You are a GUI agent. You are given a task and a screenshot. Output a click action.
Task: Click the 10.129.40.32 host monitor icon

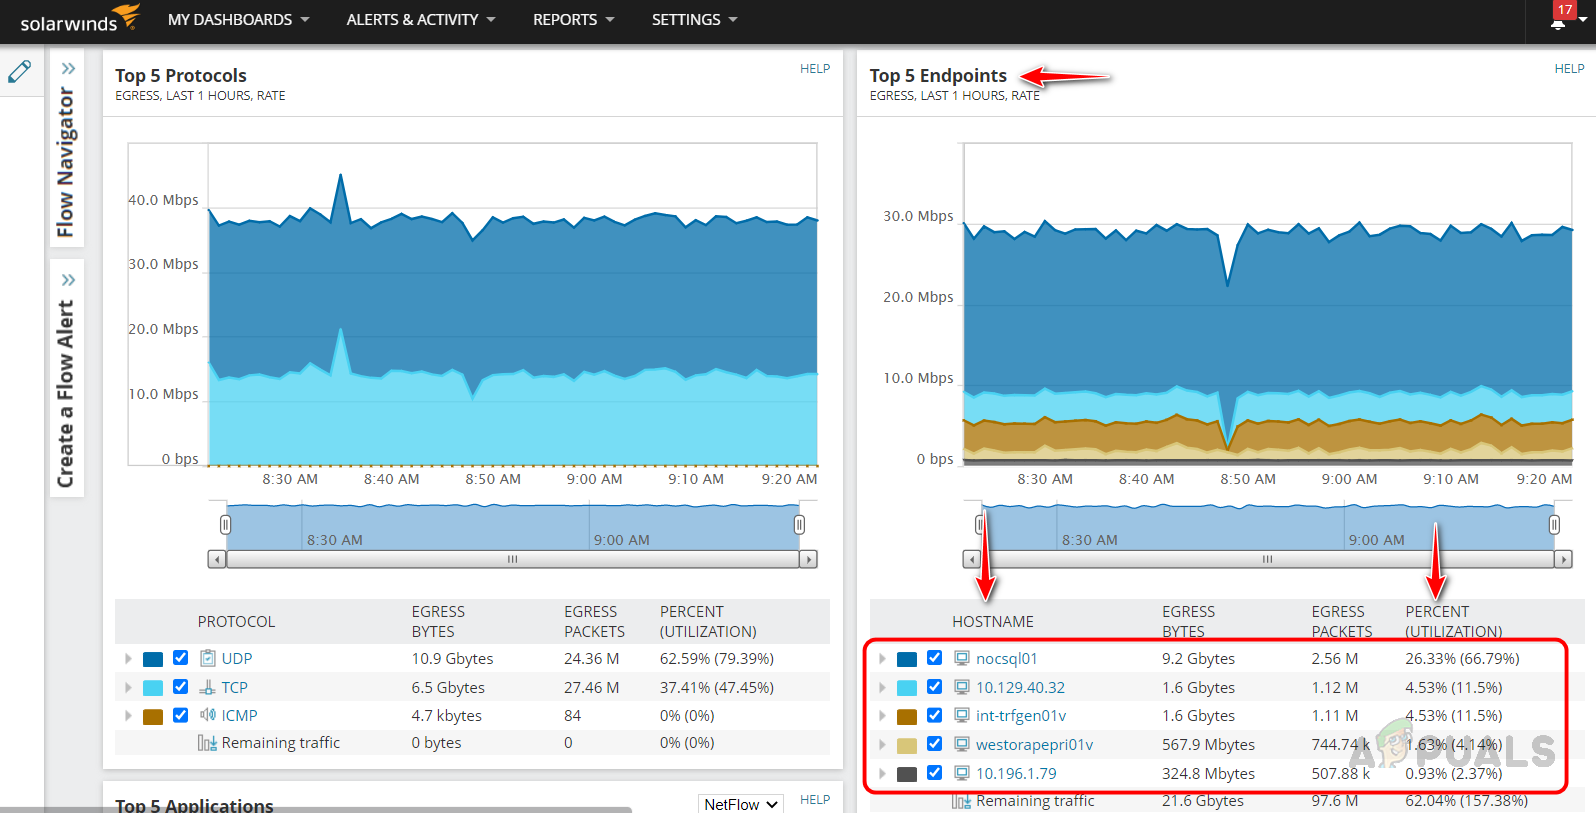pyautogui.click(x=962, y=687)
